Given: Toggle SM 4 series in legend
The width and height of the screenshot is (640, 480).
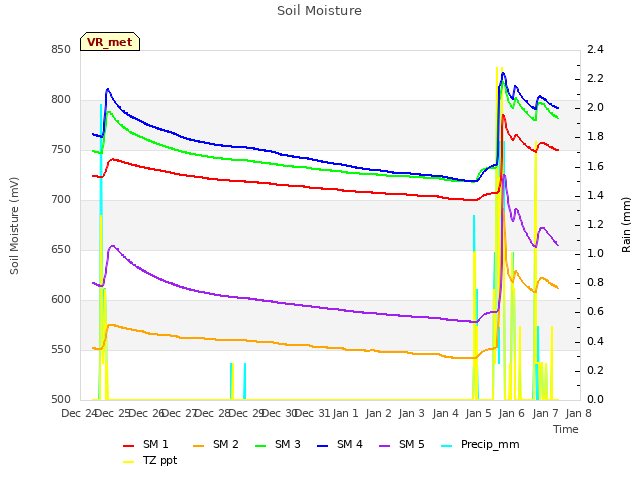Looking at the screenshot, I should pyautogui.click(x=340, y=444).
